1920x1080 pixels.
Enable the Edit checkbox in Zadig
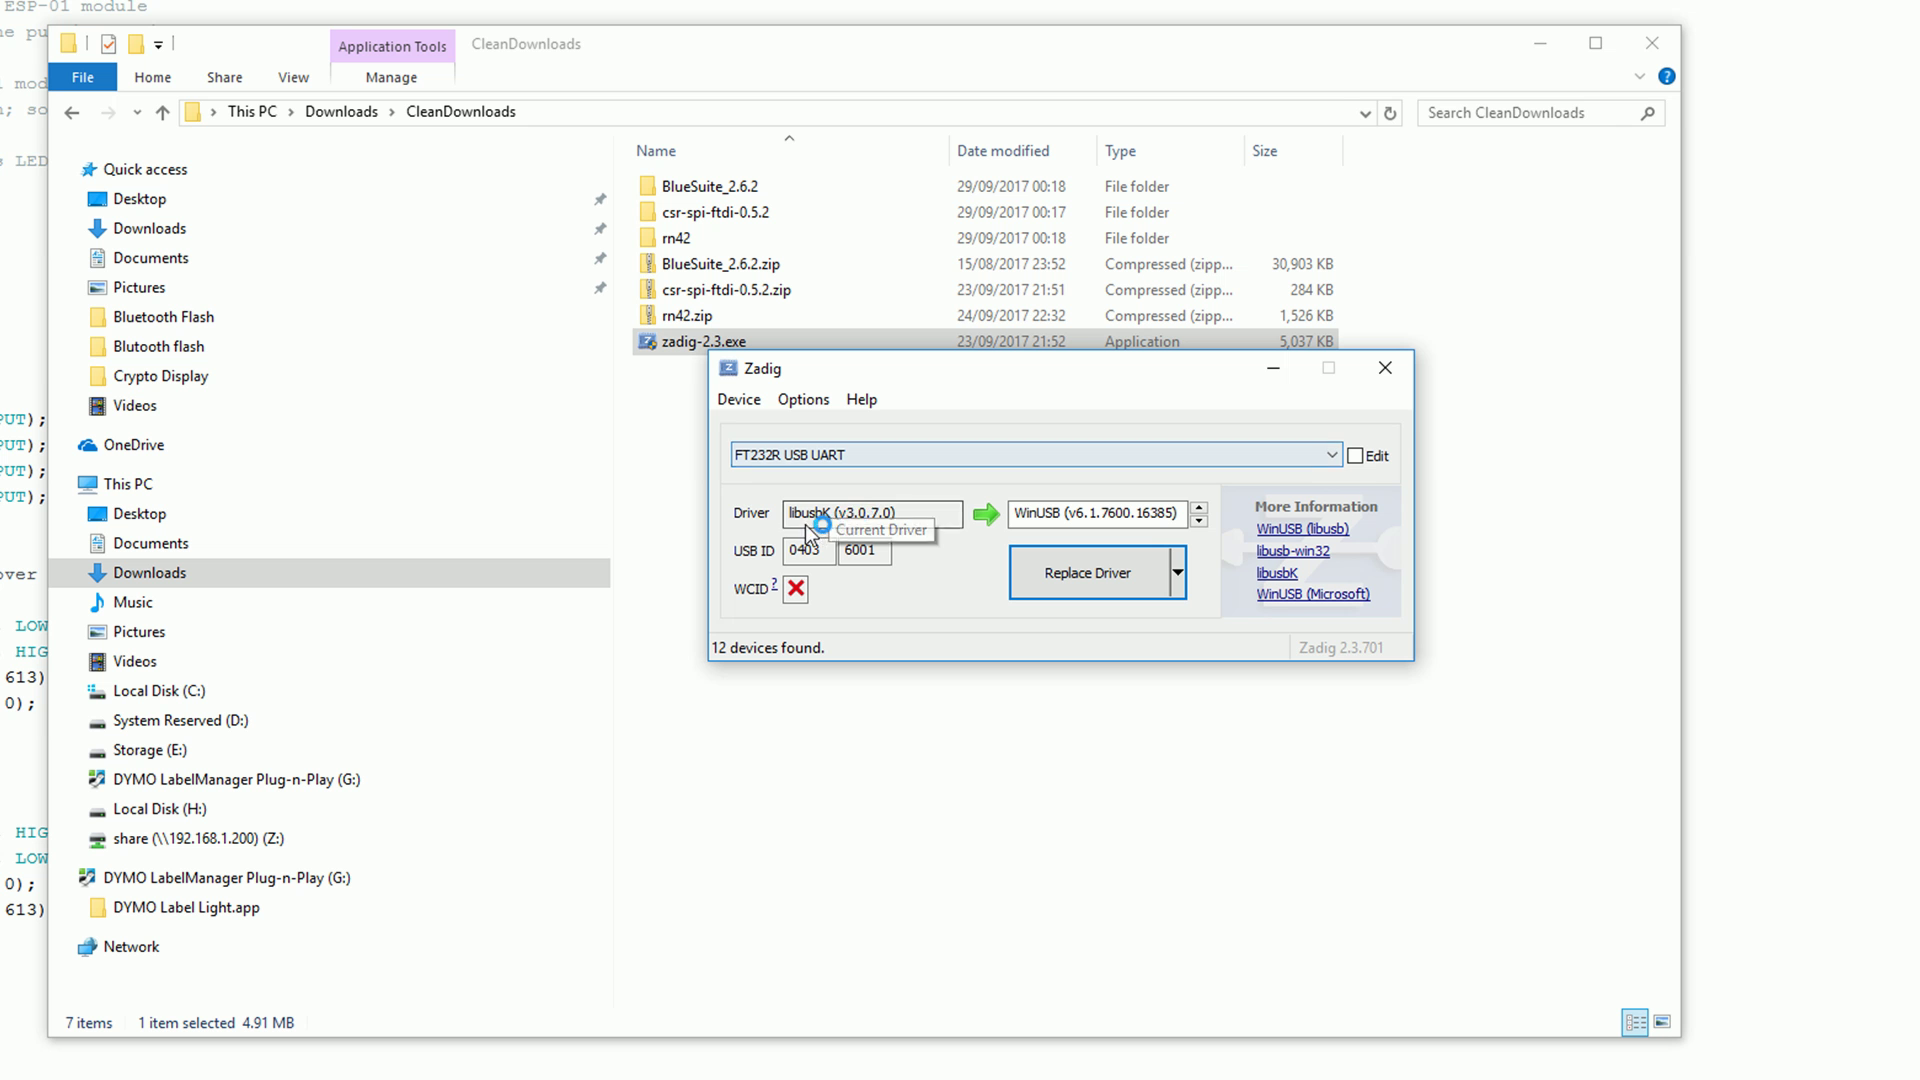point(1355,456)
